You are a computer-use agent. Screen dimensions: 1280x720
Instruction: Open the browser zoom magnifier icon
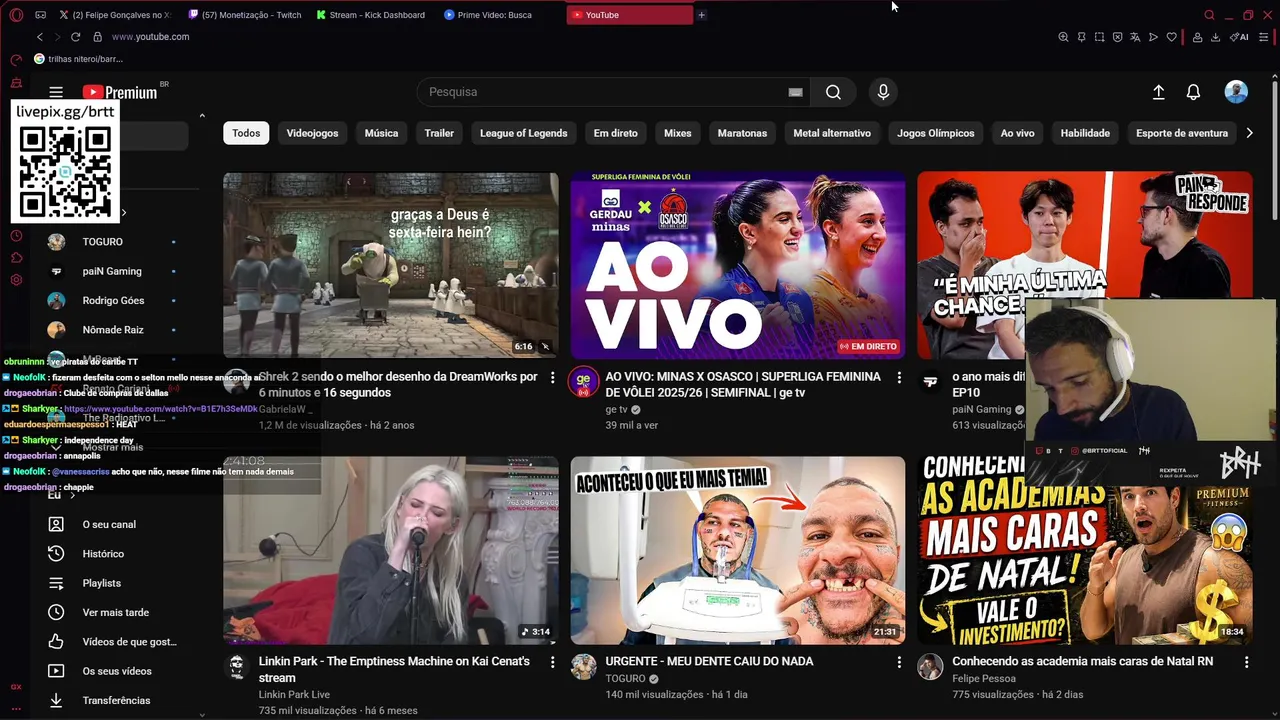tap(1063, 37)
